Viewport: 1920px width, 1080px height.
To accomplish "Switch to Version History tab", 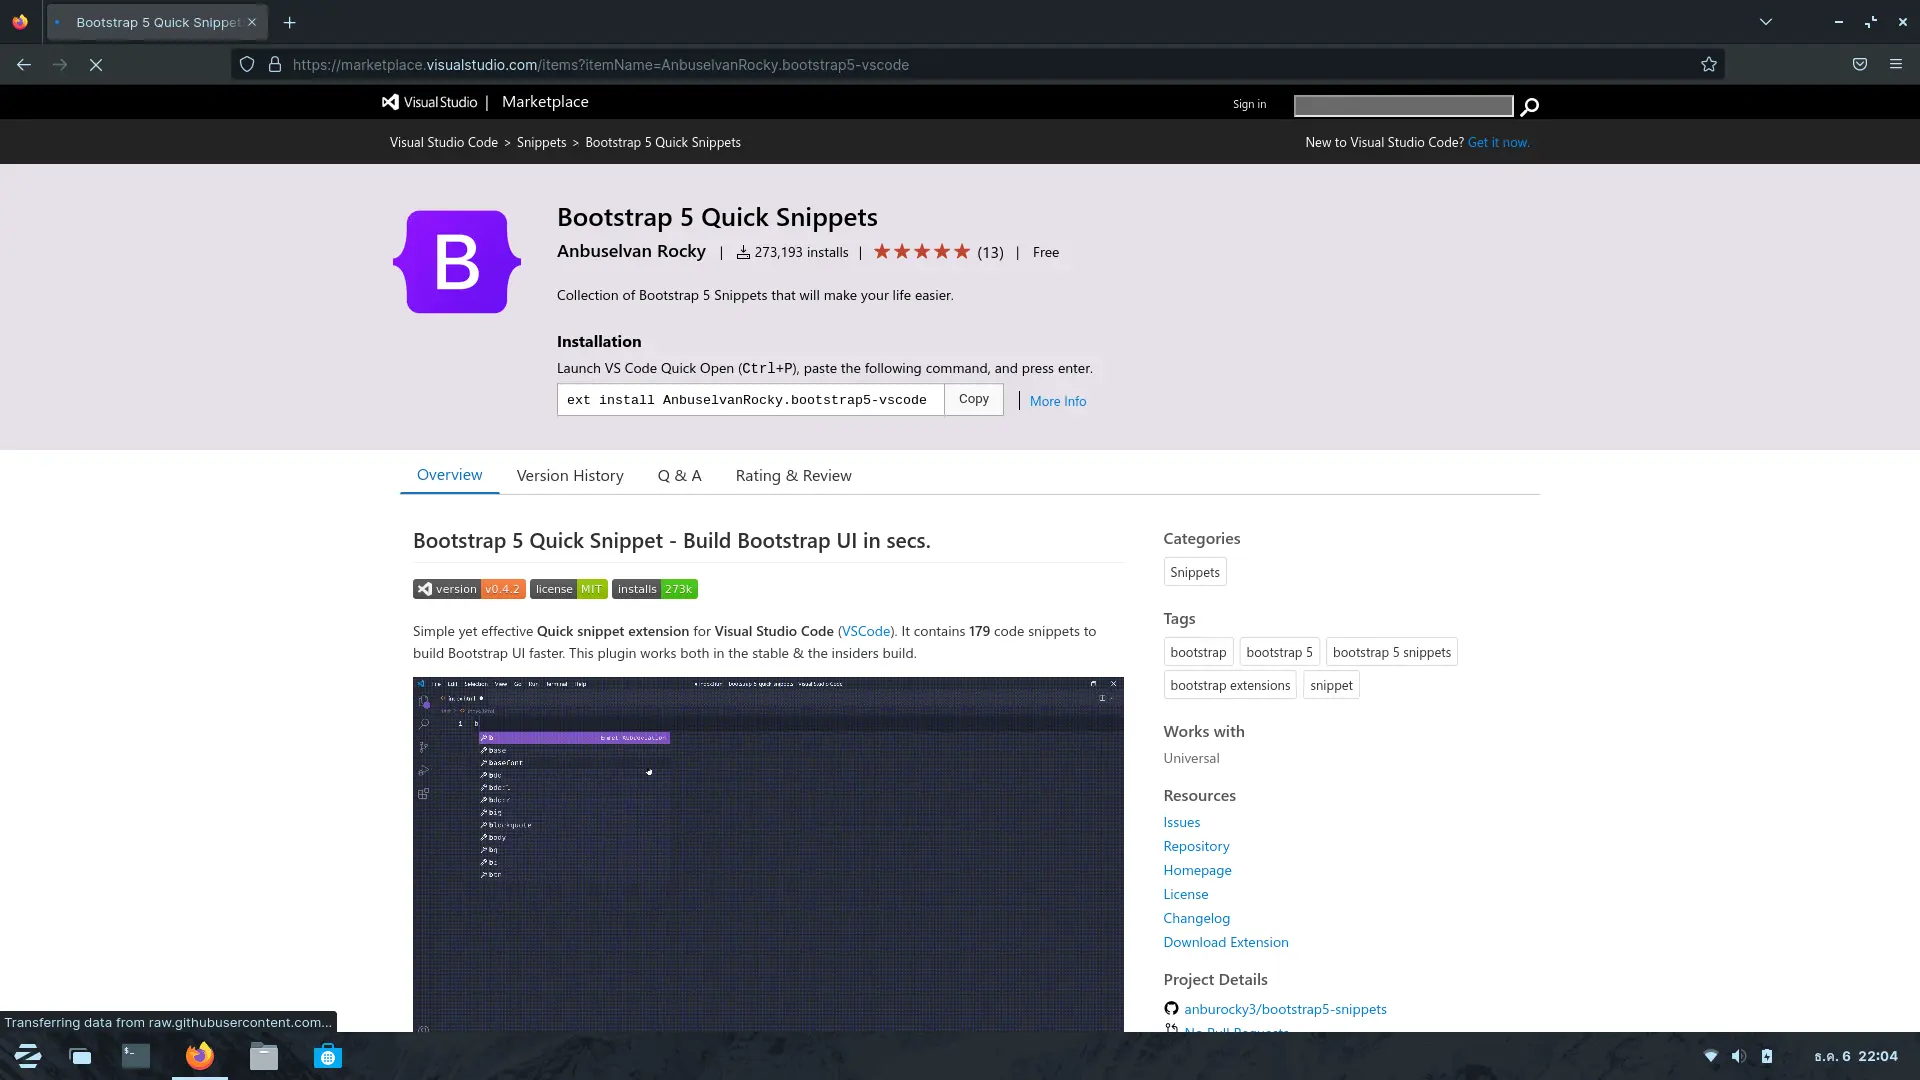I will point(570,476).
